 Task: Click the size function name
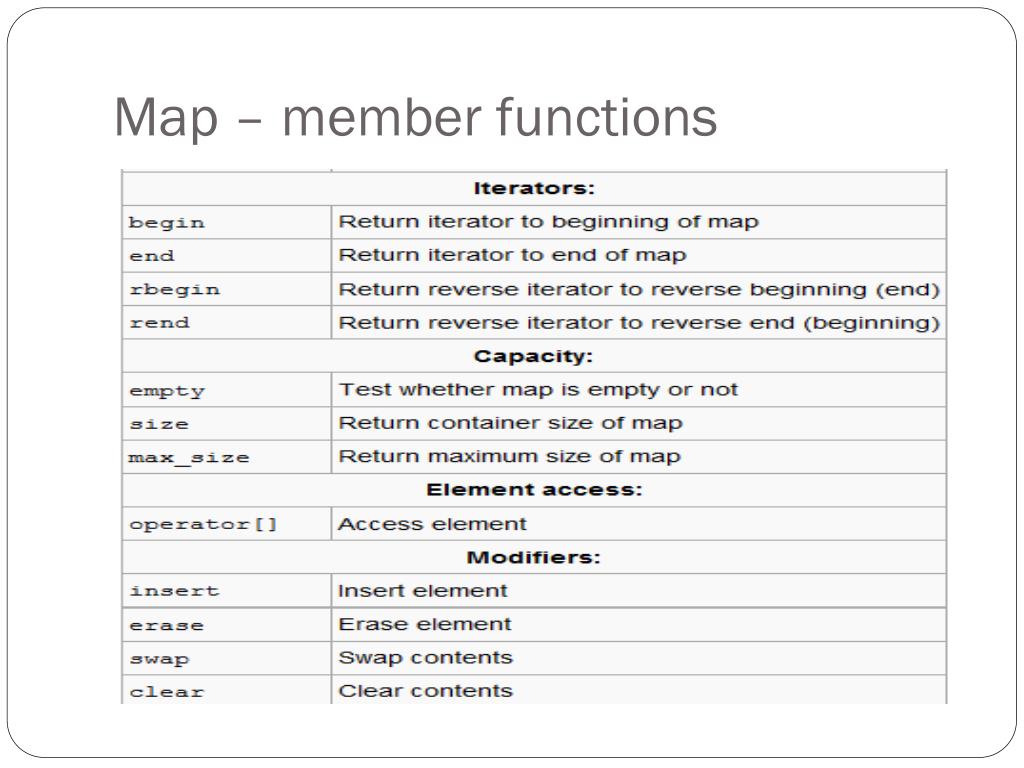[159, 424]
